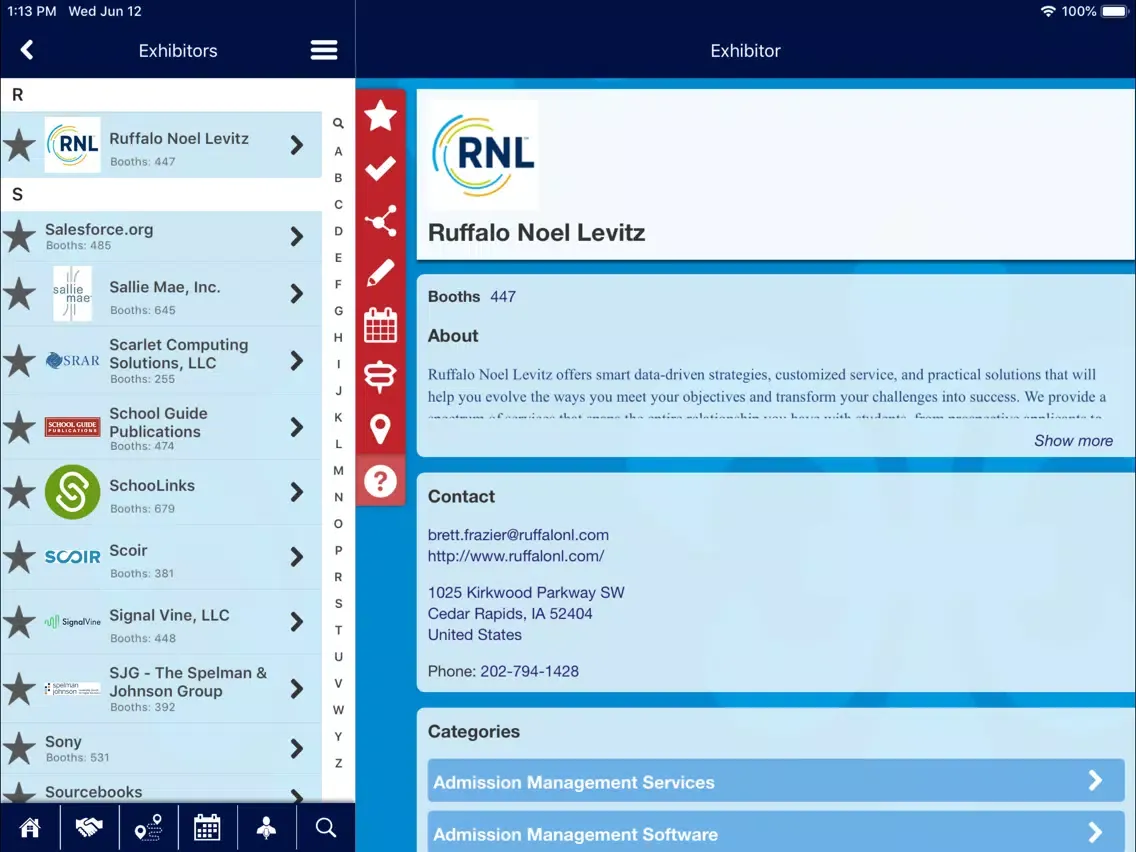1136x852 pixels.
Task: Jump to letter R in index
Action: (x=338, y=577)
